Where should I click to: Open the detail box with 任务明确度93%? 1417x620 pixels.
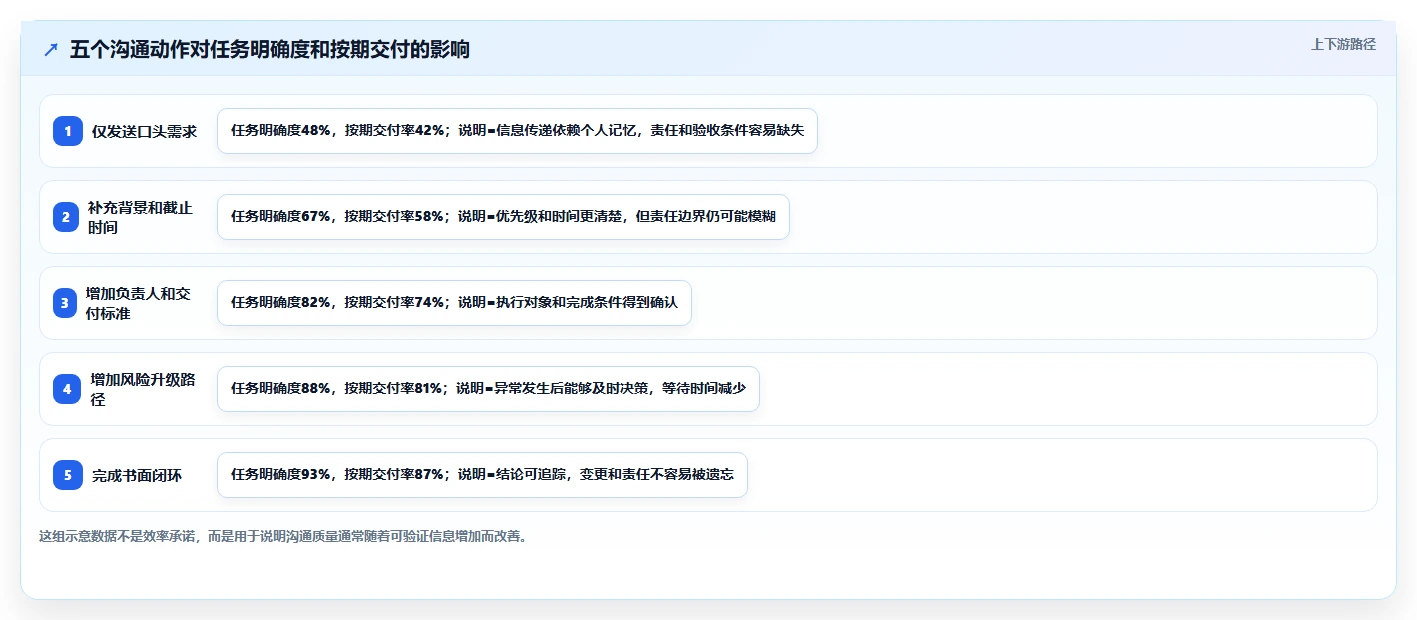point(482,475)
